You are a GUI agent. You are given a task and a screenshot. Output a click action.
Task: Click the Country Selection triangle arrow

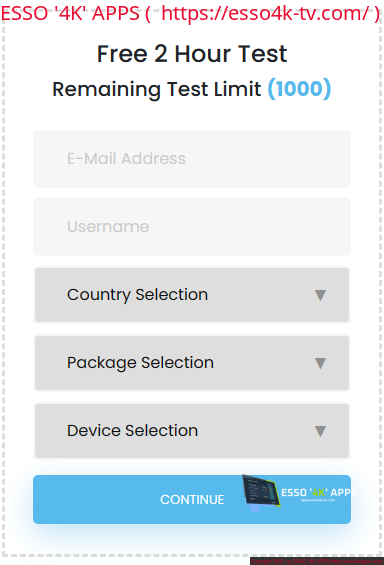[320, 295]
